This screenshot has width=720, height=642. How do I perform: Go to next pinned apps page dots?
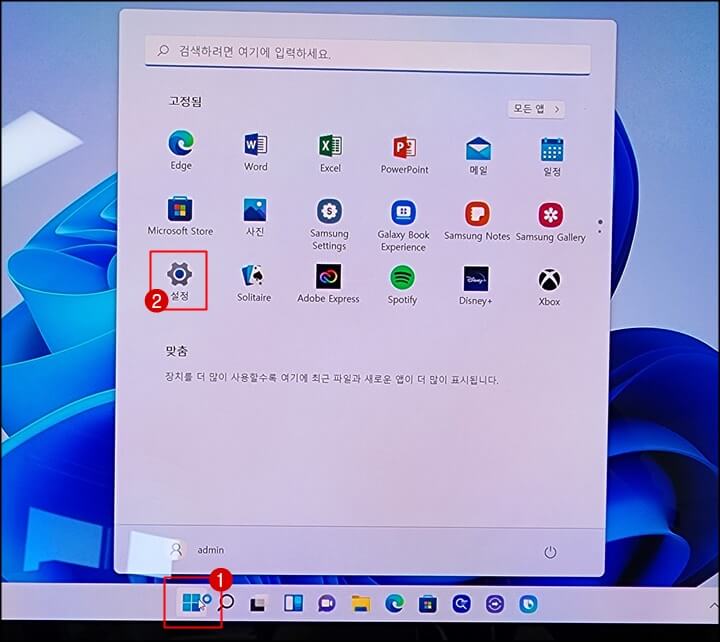coord(600,226)
